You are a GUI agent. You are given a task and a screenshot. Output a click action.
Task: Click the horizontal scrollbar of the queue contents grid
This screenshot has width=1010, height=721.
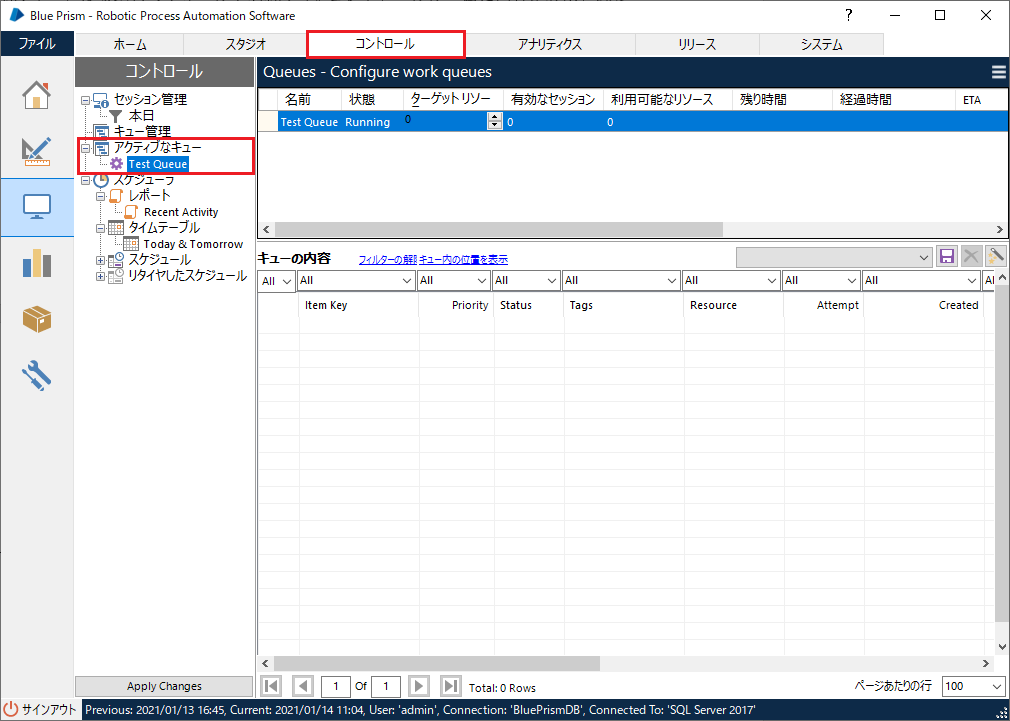coord(437,663)
